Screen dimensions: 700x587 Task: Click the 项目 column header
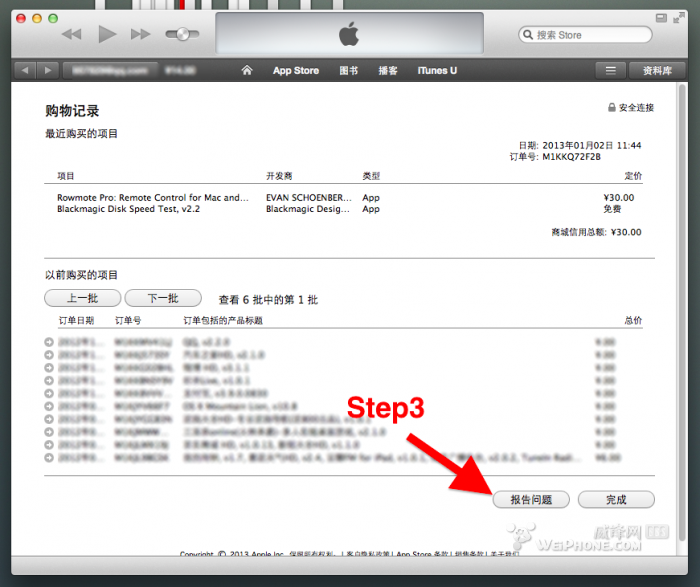click(66, 176)
